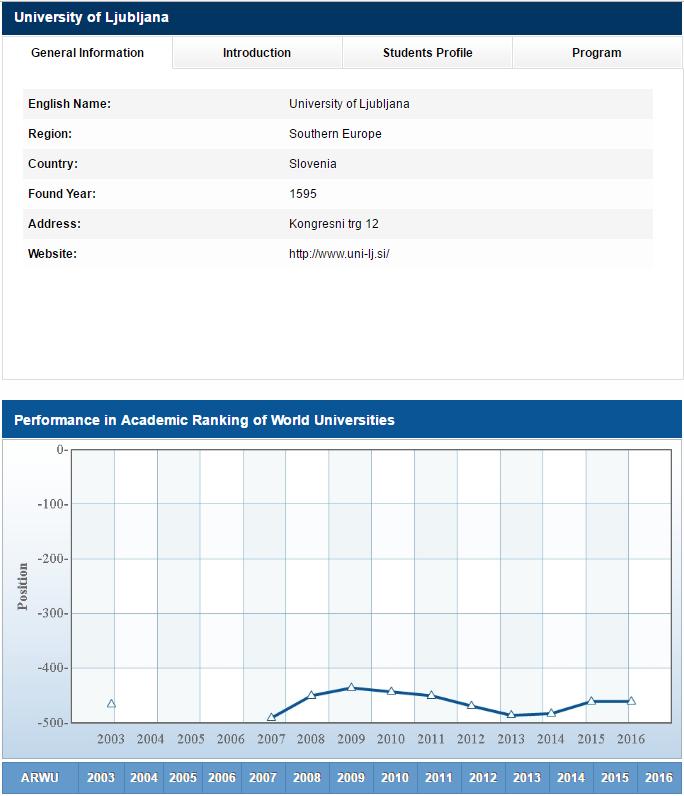The height and width of the screenshot is (796, 684).
Task: Click the -400 y-axis label on chart
Action: tap(52, 668)
